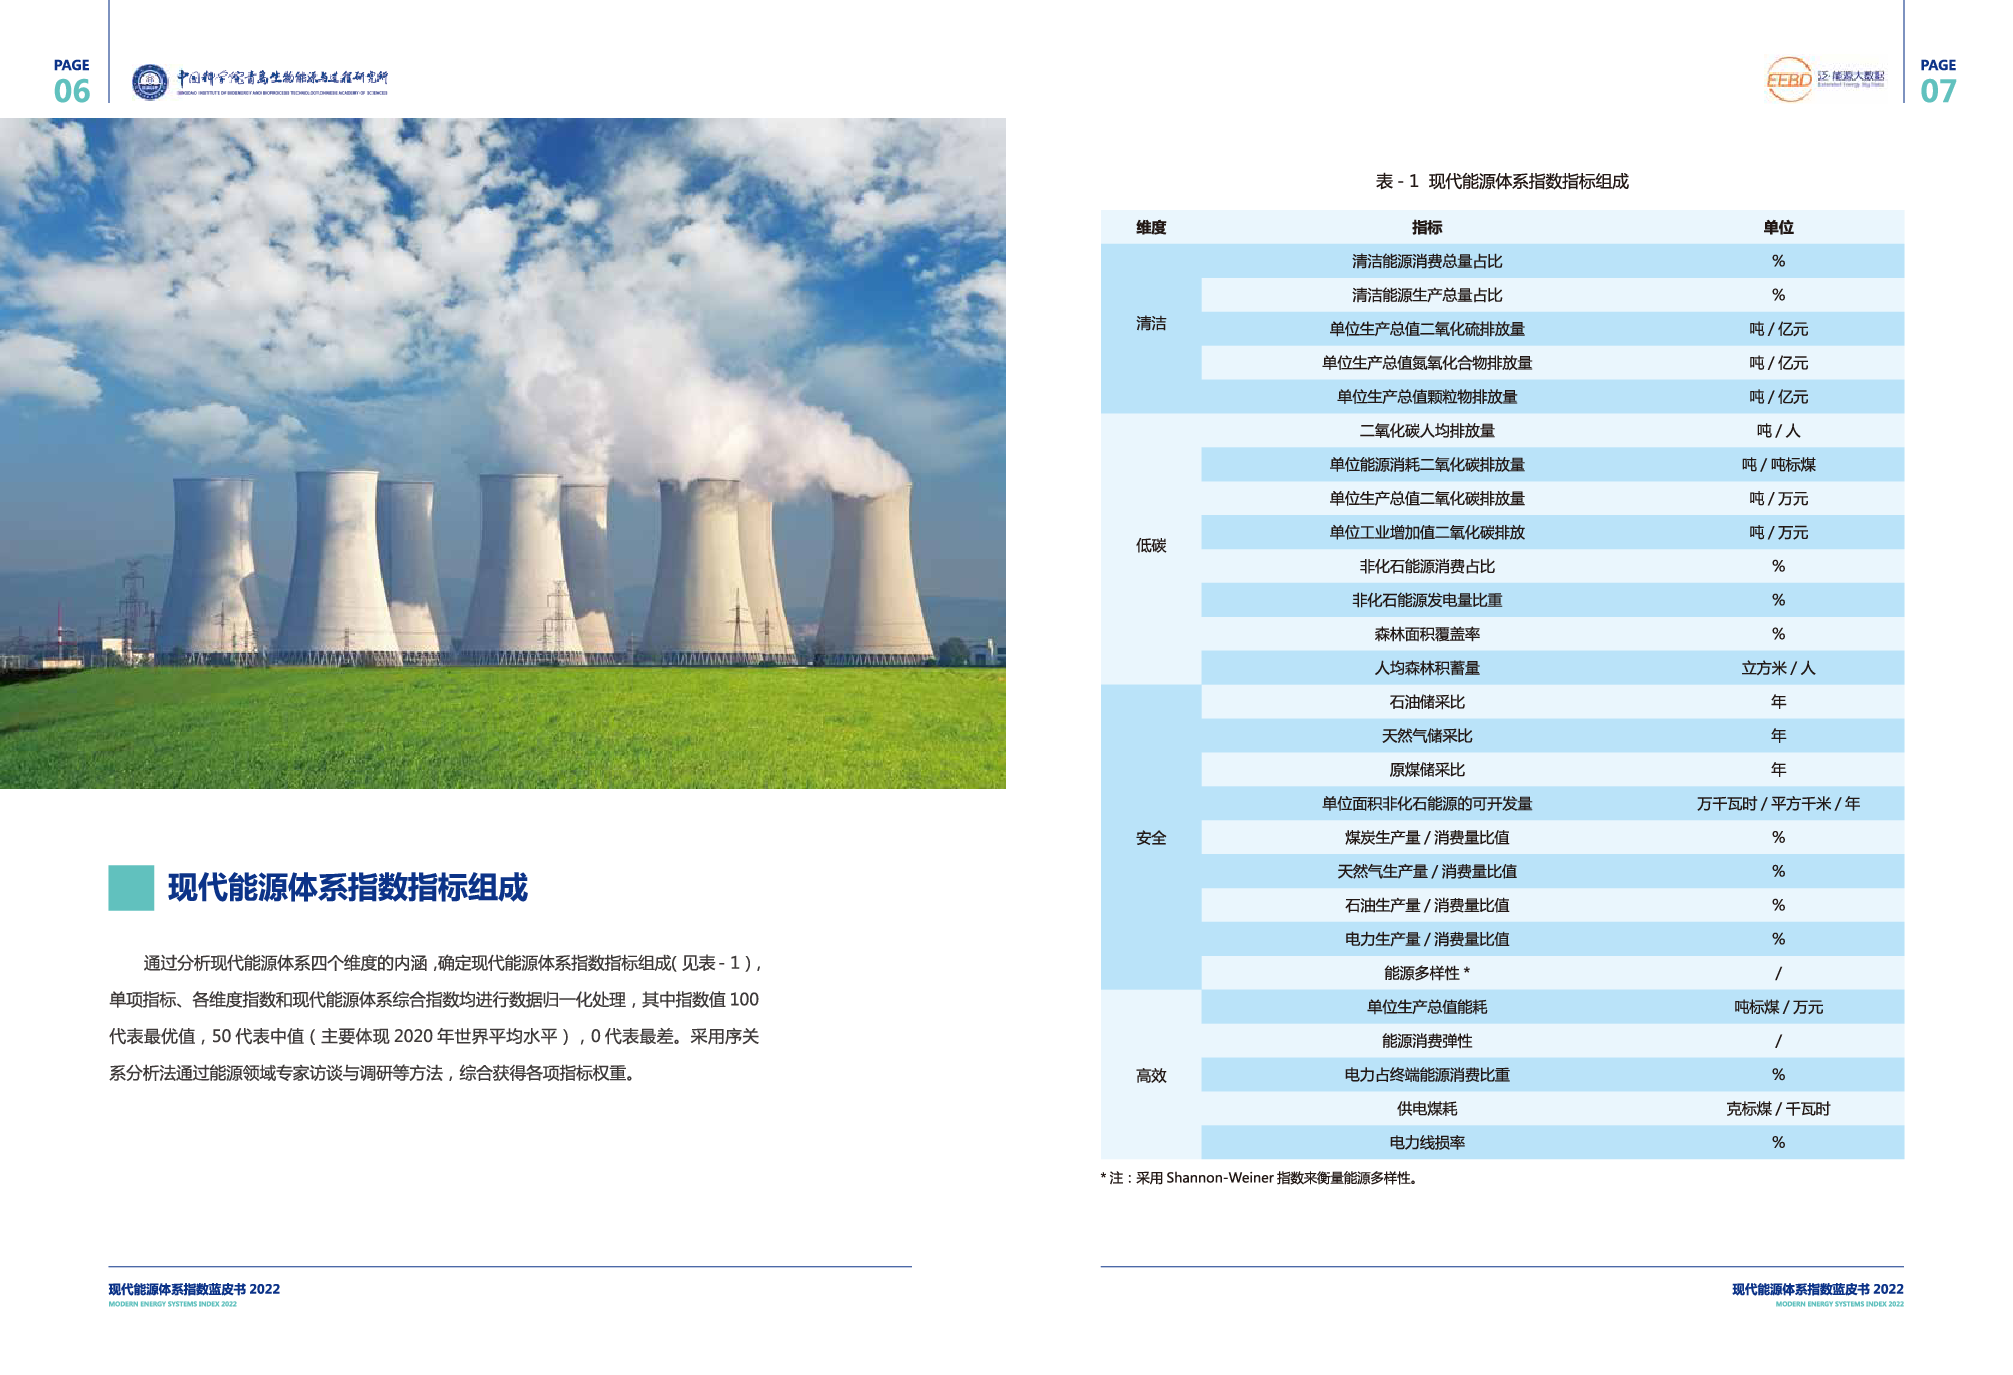Click the row 非化石能源消费占比
This screenshot has height=1375, width=2013.
(1552, 566)
